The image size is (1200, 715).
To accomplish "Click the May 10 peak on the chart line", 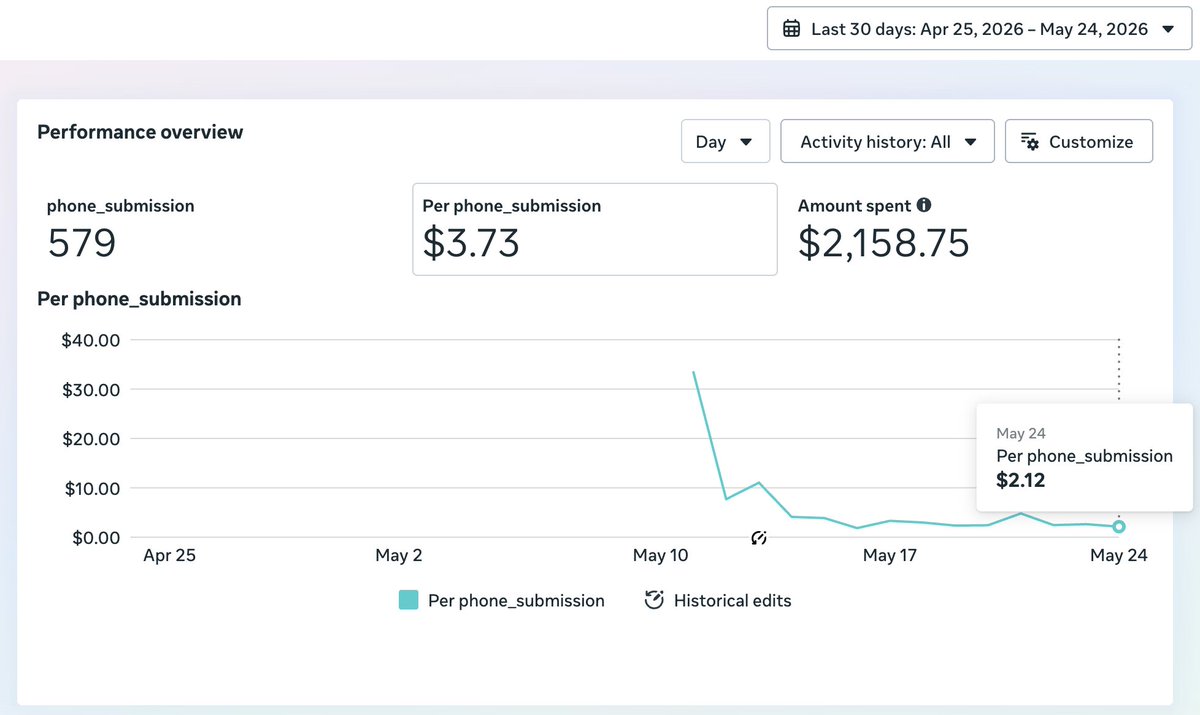I will click(694, 372).
